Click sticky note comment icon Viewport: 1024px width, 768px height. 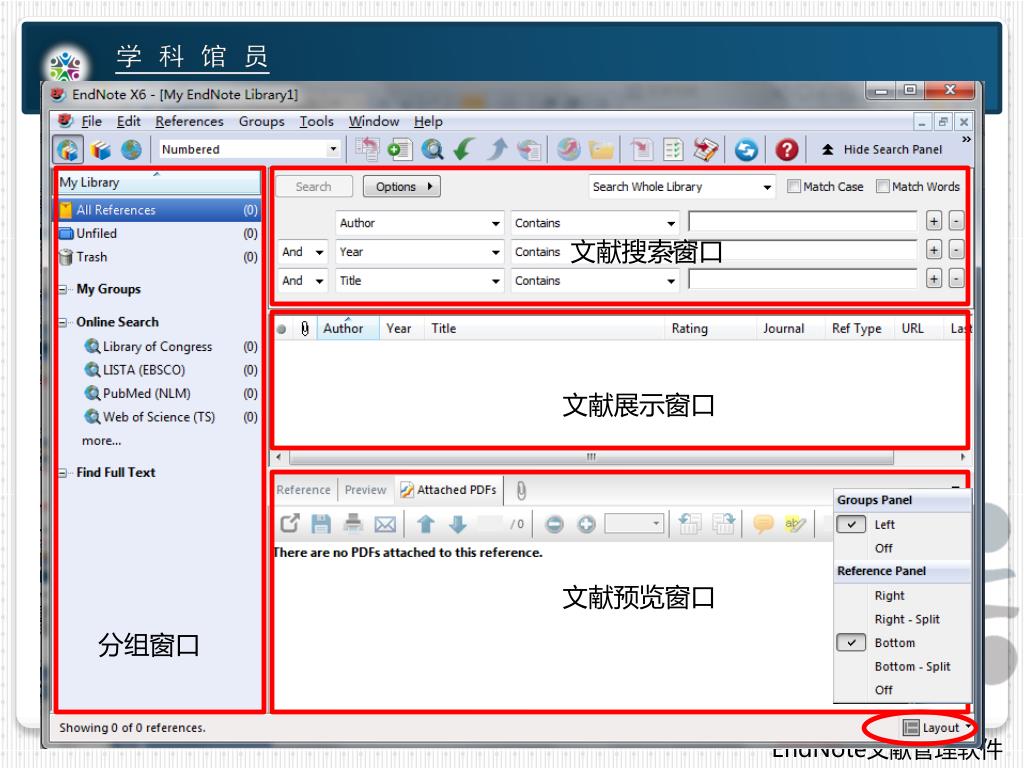[763, 524]
